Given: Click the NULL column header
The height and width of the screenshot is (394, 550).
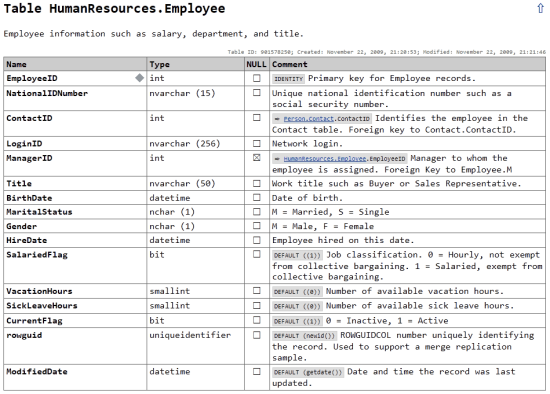Looking at the screenshot, I should (x=257, y=64).
